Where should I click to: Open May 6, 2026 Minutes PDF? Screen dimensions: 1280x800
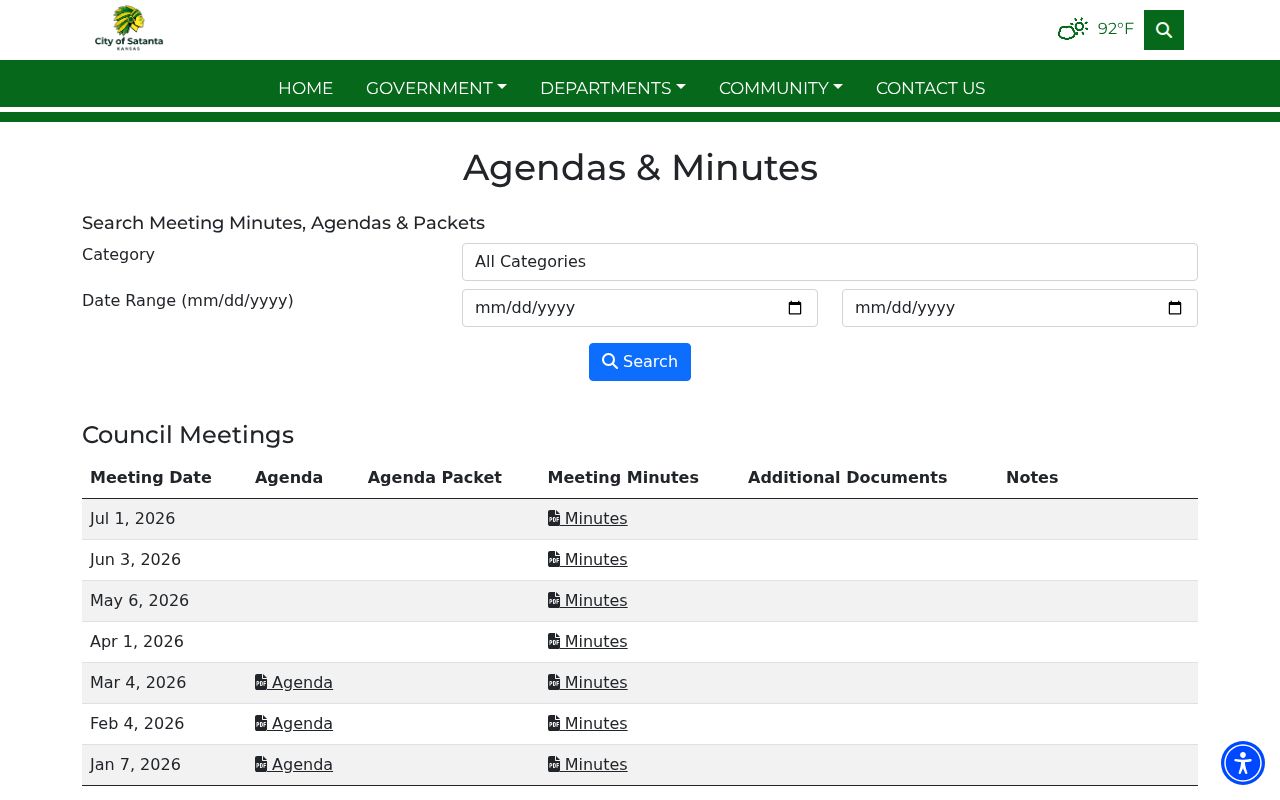(588, 600)
